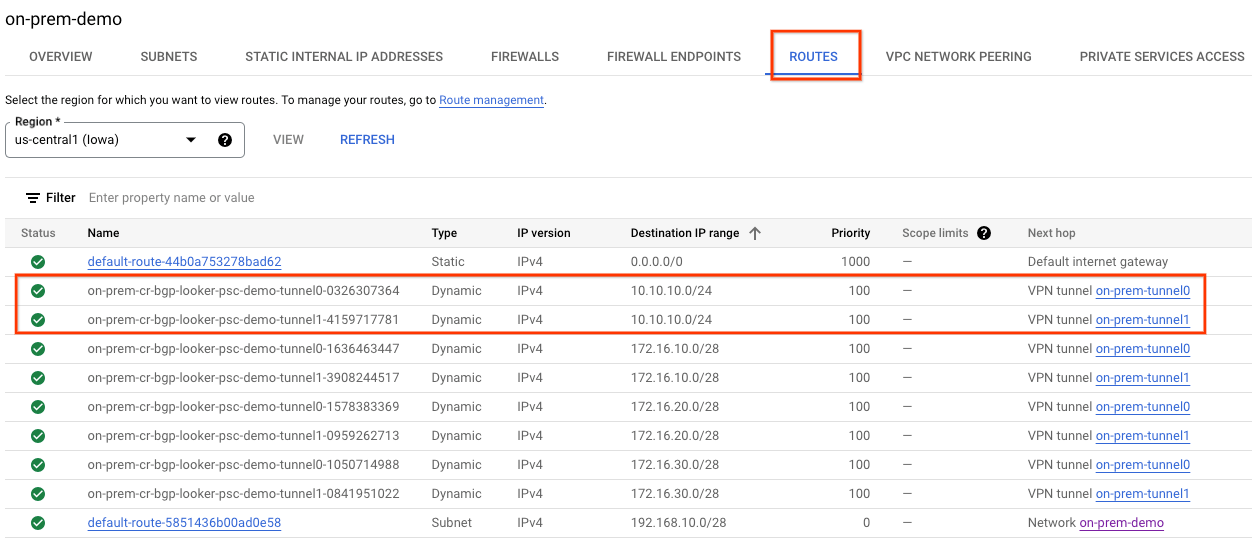The height and width of the screenshot is (557, 1252).
Task: Sort by the Priority column header
Action: (x=850, y=233)
